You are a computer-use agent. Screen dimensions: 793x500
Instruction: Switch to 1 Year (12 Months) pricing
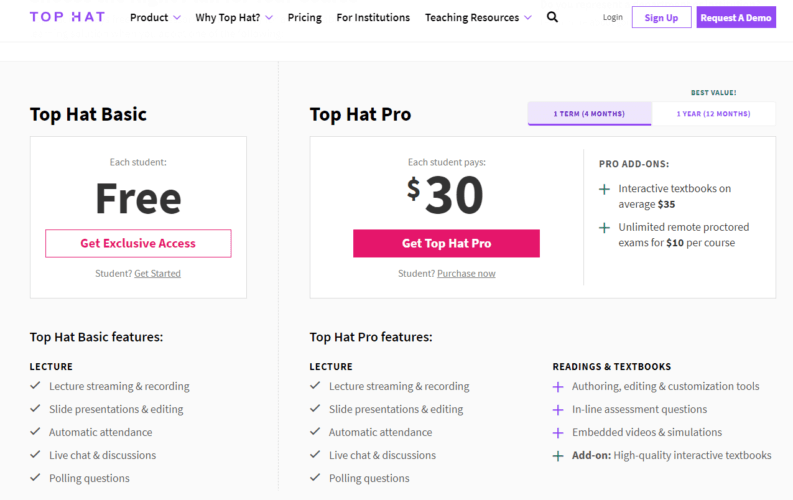[713, 114]
